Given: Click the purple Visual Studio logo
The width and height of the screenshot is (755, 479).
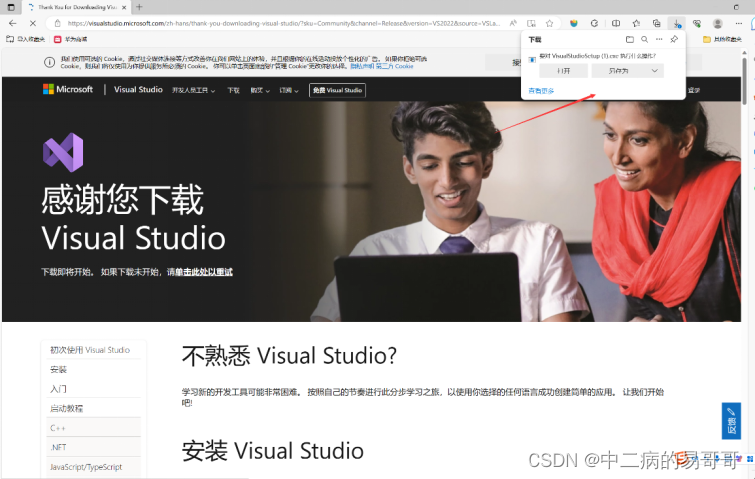Looking at the screenshot, I should [x=63, y=153].
